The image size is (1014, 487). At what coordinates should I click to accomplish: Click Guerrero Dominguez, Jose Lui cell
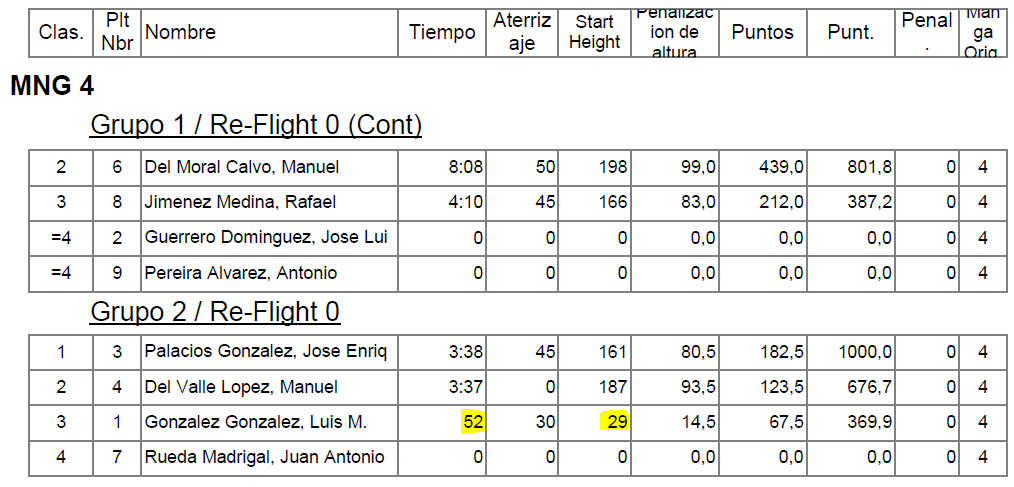[265, 237]
